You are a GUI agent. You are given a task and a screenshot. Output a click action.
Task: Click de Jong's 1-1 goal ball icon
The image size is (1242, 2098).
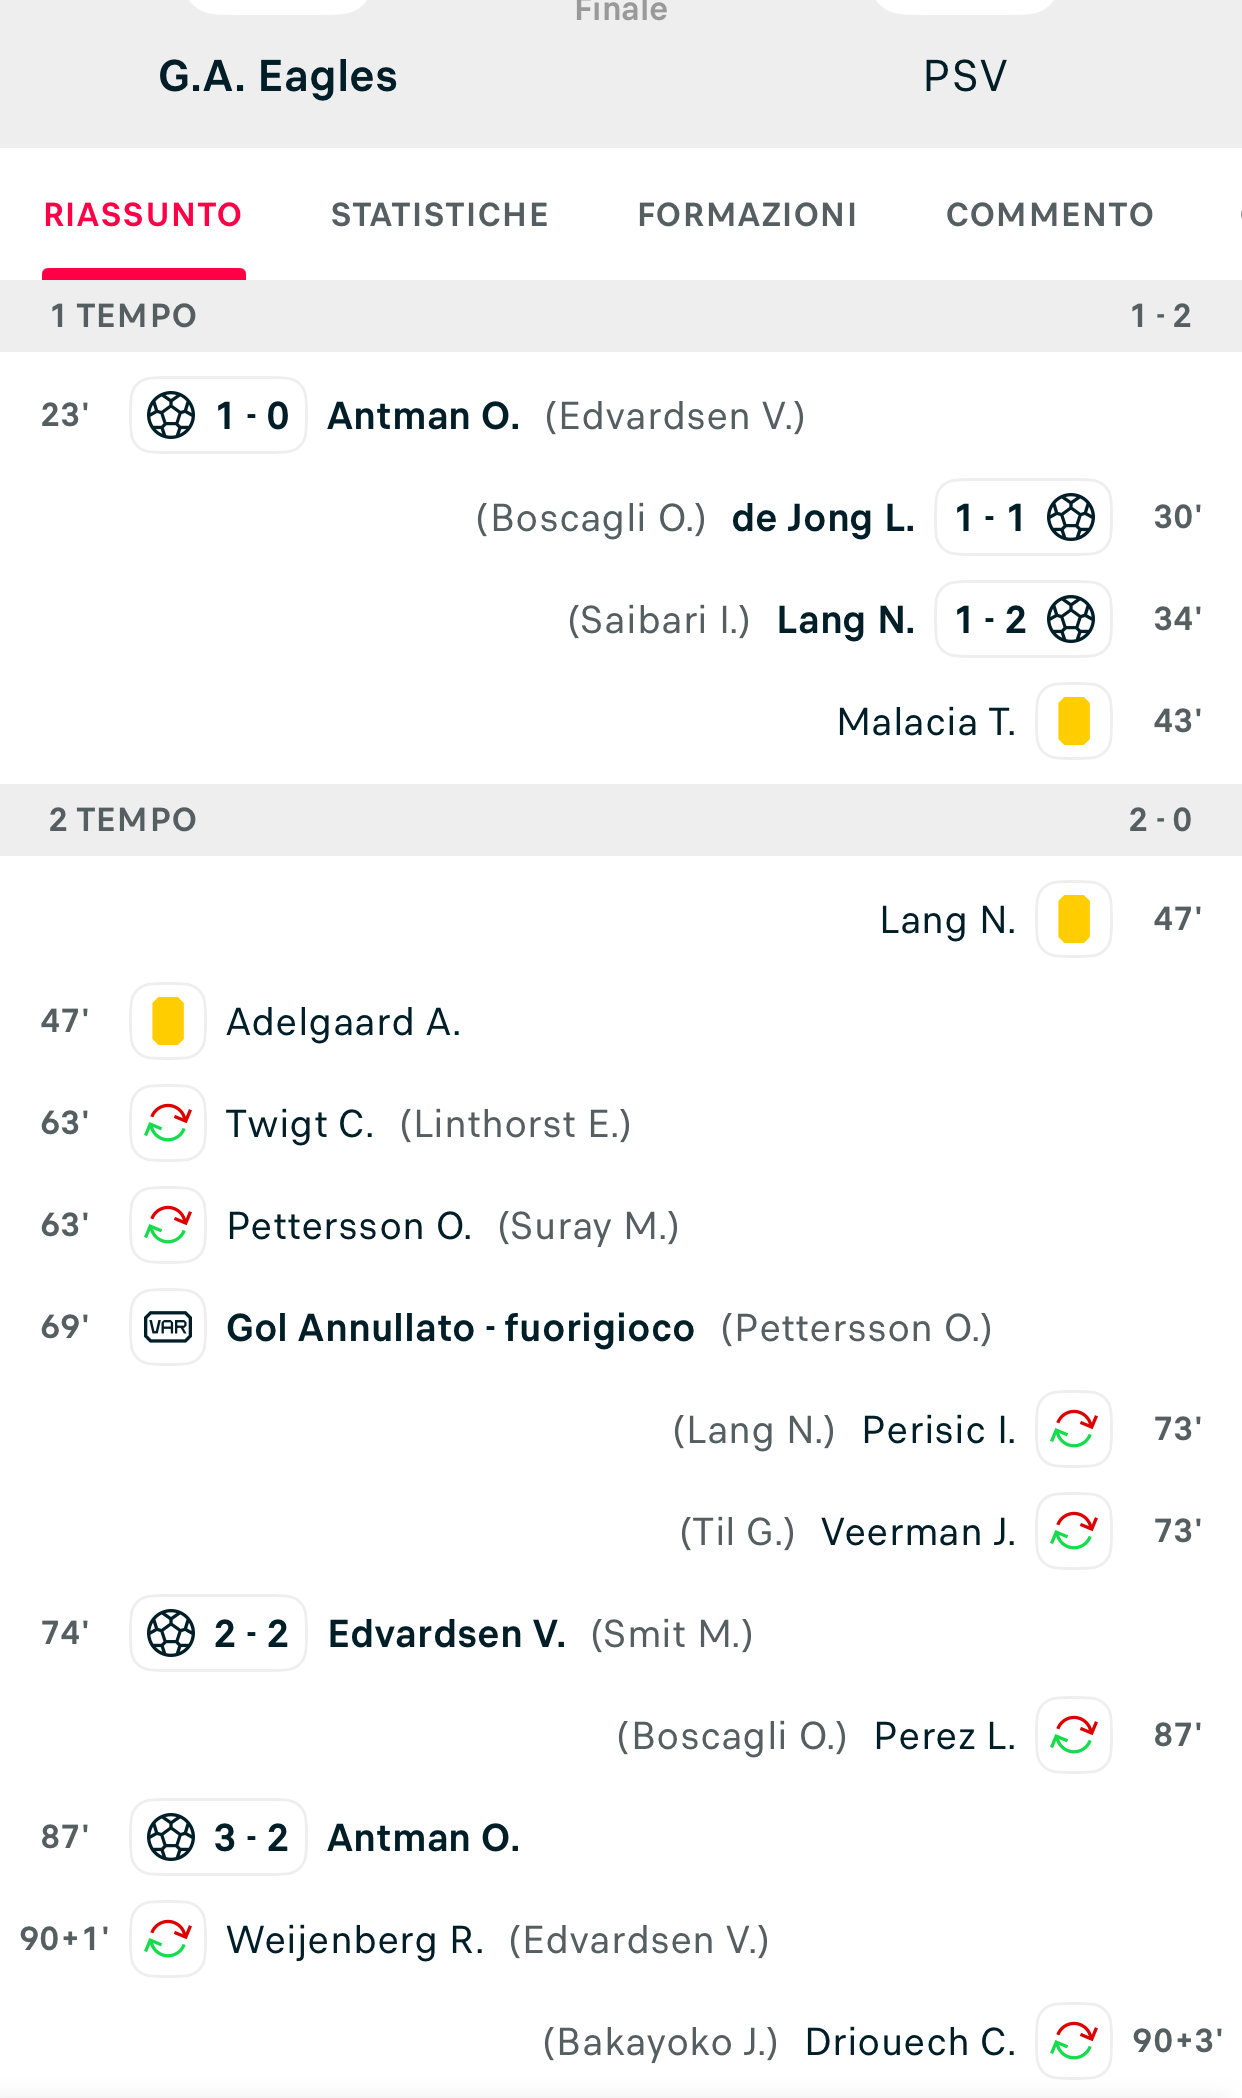point(1071,517)
